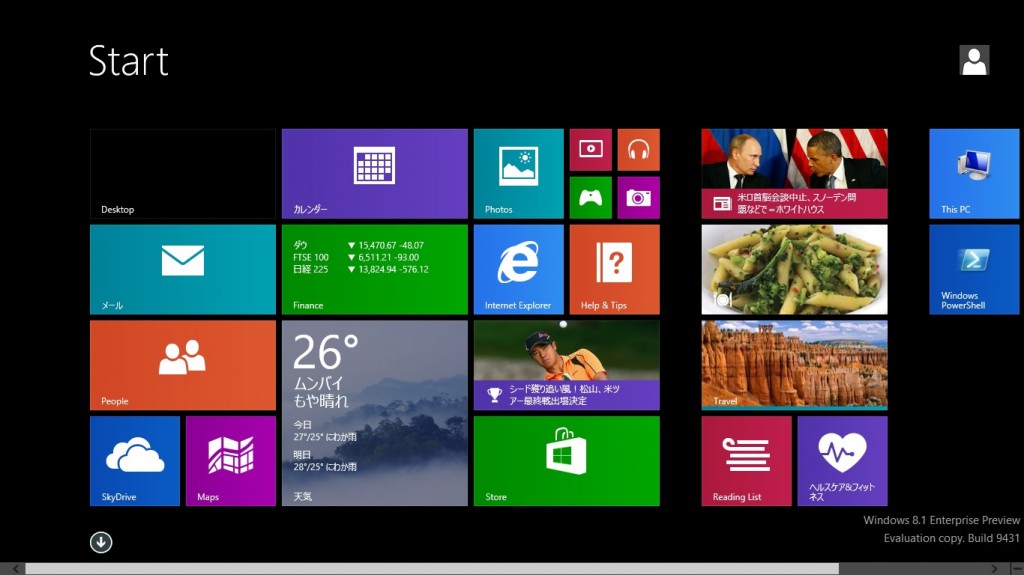Viewport: 1024px width, 575px height.
Task: Launch the Photos app tile
Action: [x=519, y=174]
